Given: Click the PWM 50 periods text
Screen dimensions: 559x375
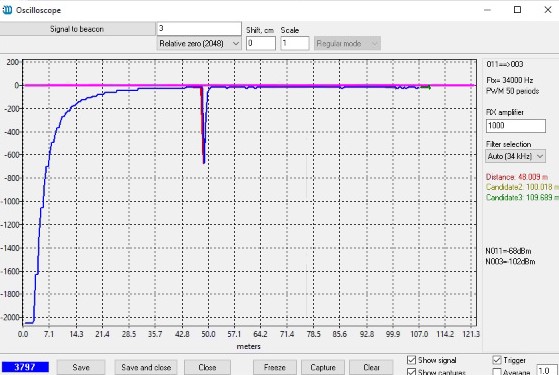Looking at the screenshot, I should pyautogui.click(x=512, y=91).
